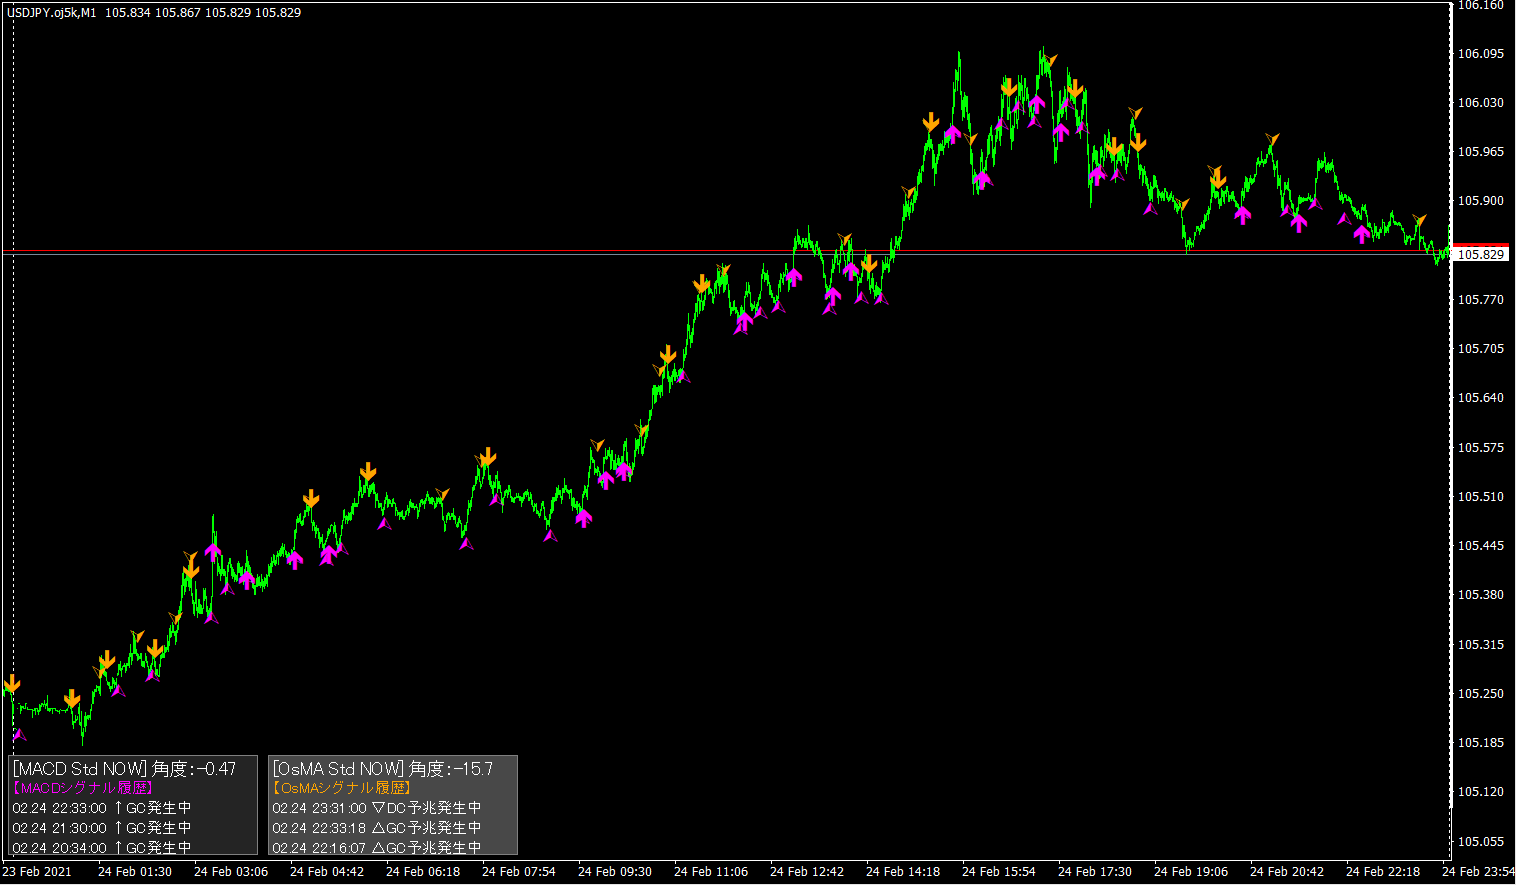Click the 105.705 price scale label
Image resolution: width=1517 pixels, height=885 pixels.
[1481, 349]
